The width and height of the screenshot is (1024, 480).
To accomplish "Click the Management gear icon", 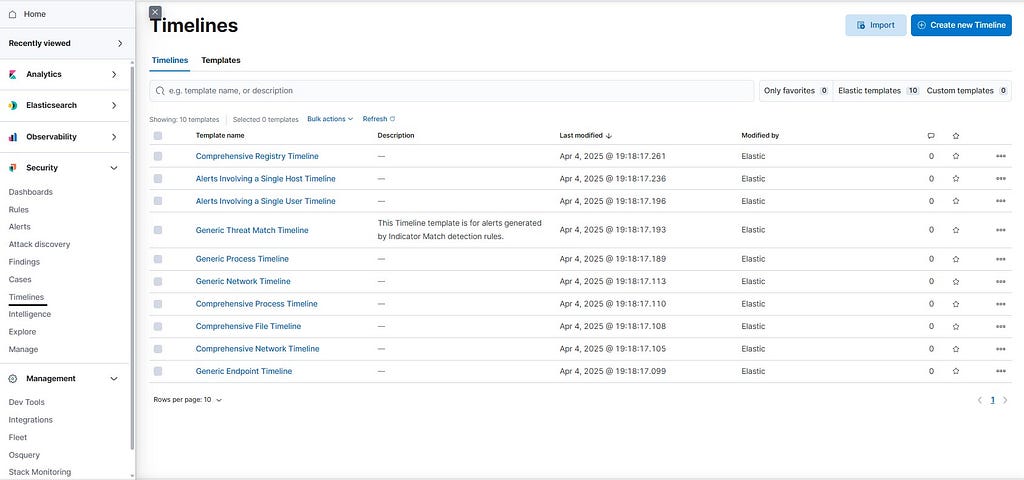I will [13, 379].
